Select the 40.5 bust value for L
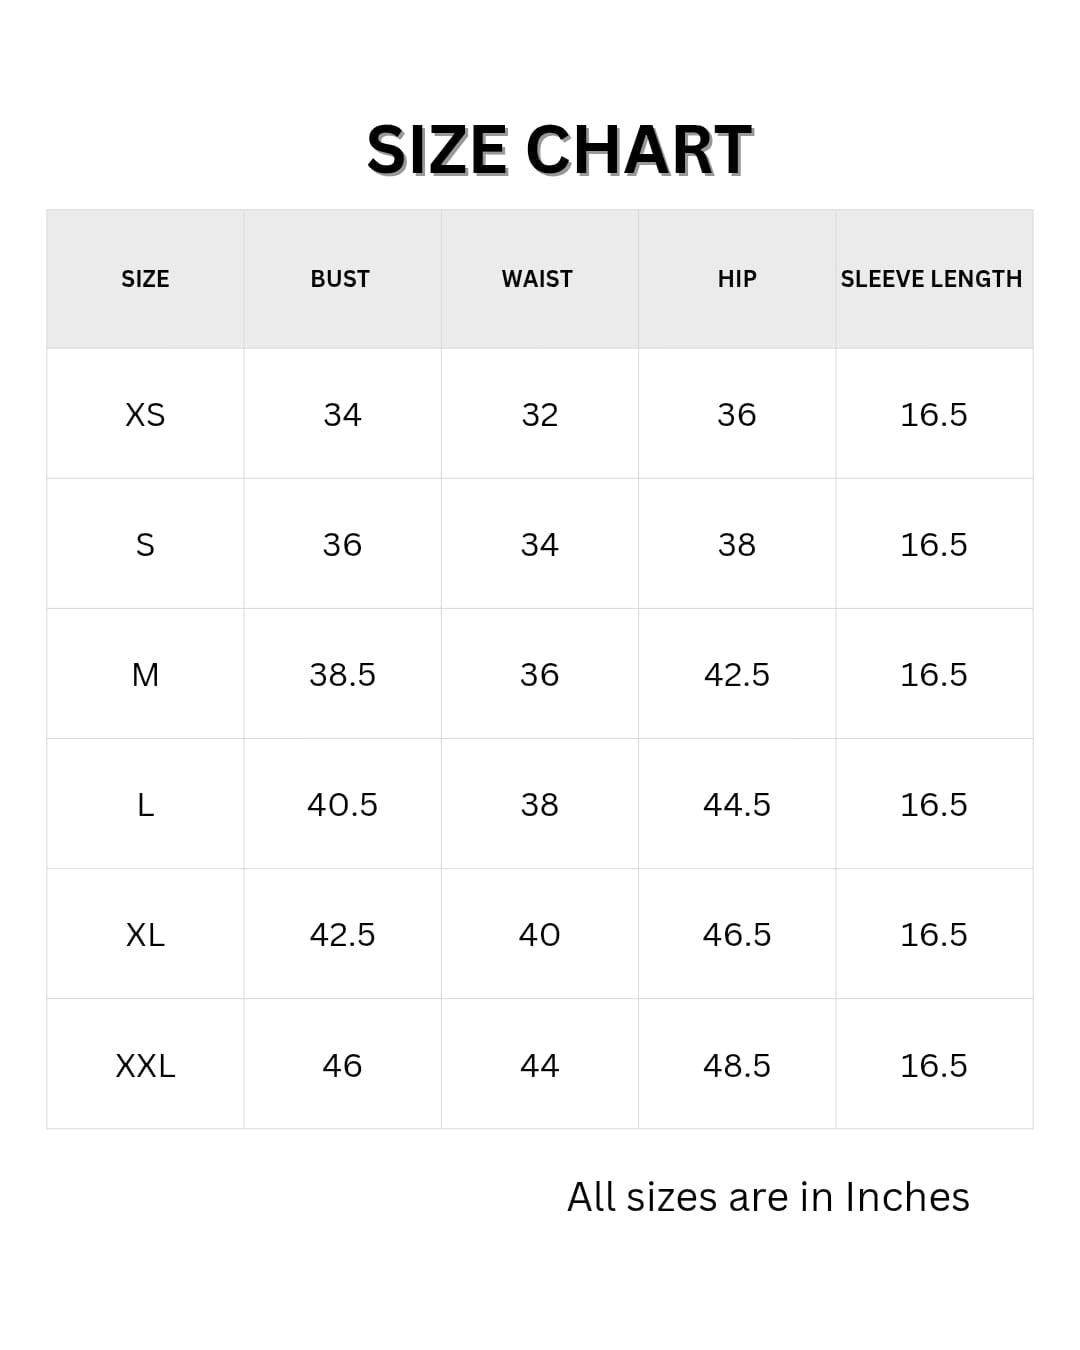 pos(342,805)
